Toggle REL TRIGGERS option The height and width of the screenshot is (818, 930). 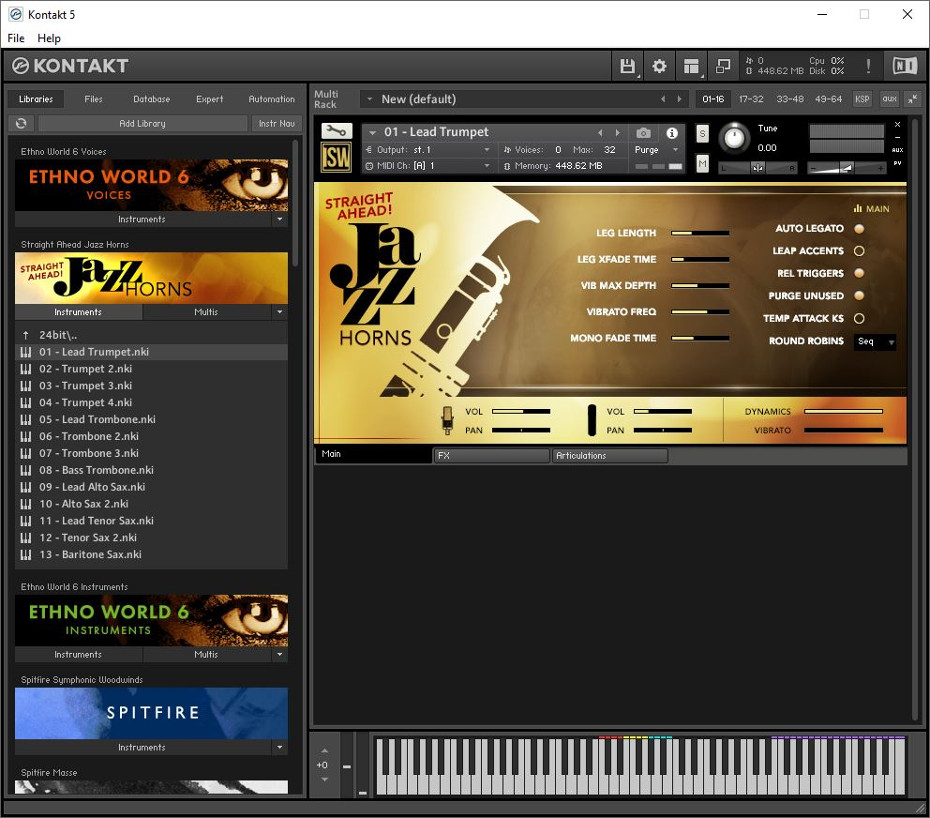(x=859, y=273)
